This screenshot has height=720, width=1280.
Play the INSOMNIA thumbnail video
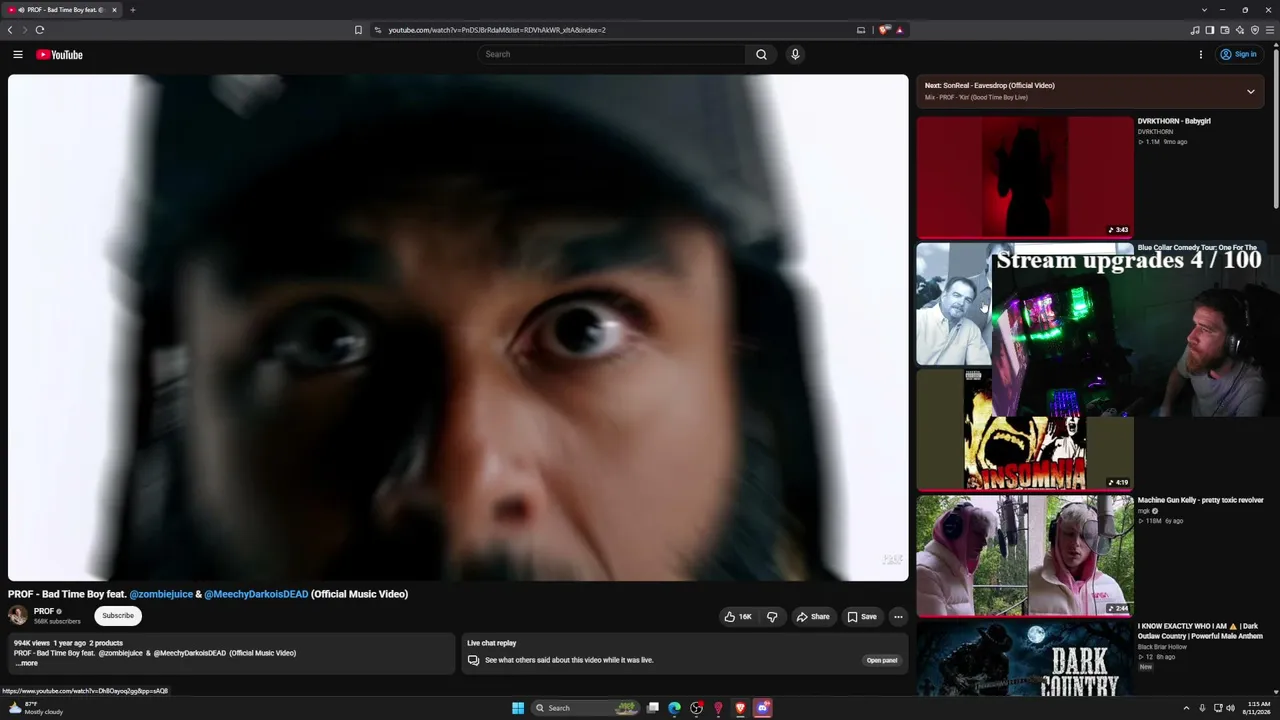tap(1025, 430)
